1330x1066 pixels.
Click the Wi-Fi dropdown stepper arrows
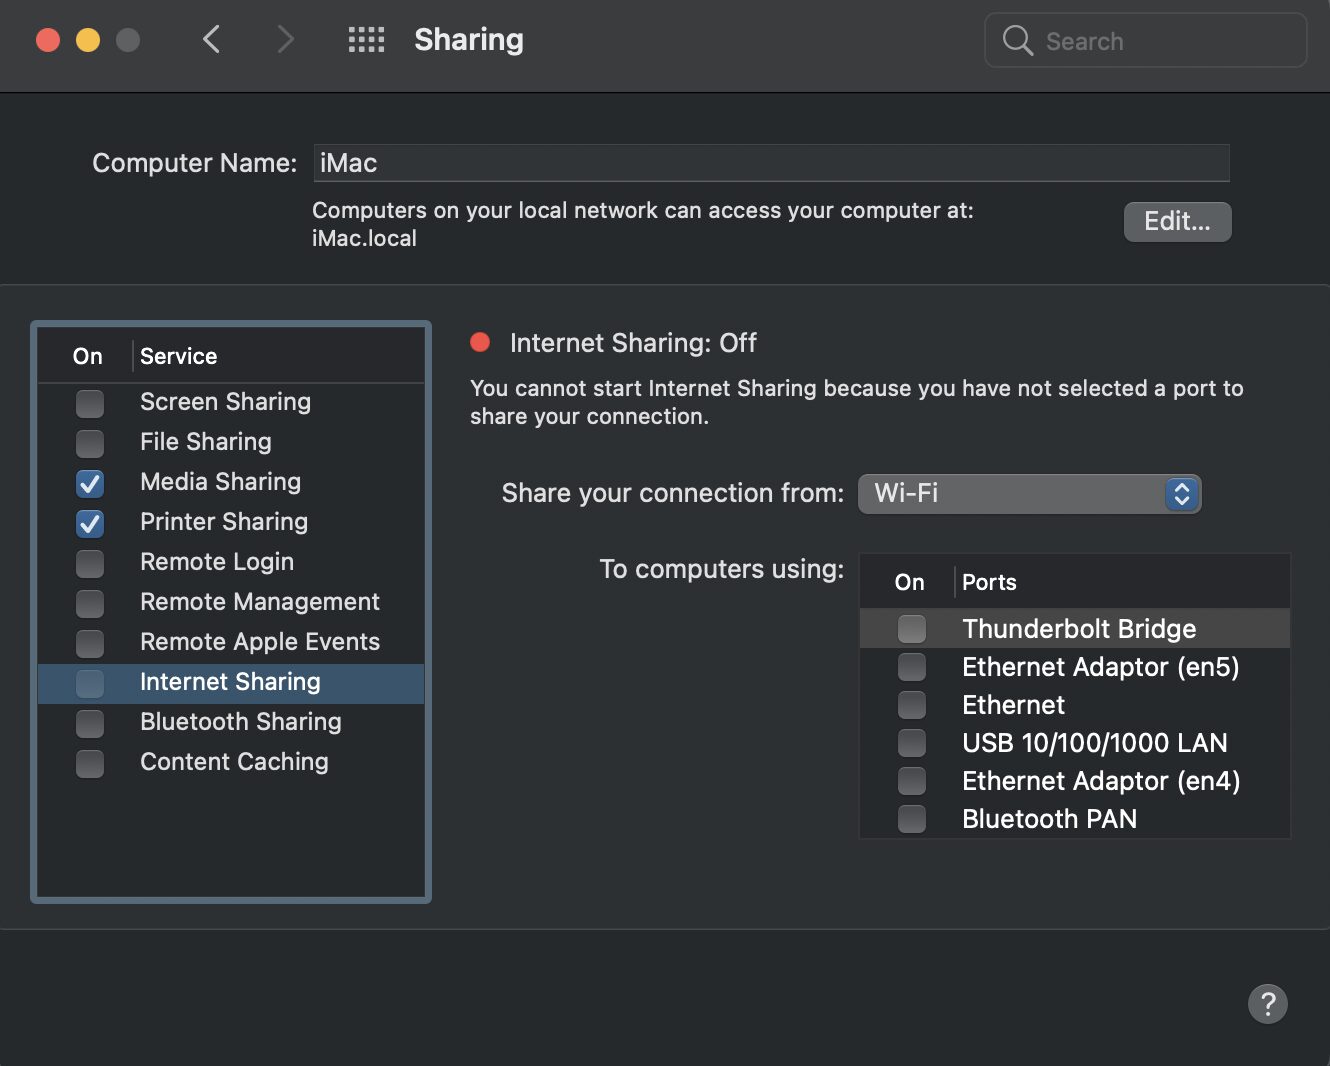pyautogui.click(x=1181, y=494)
